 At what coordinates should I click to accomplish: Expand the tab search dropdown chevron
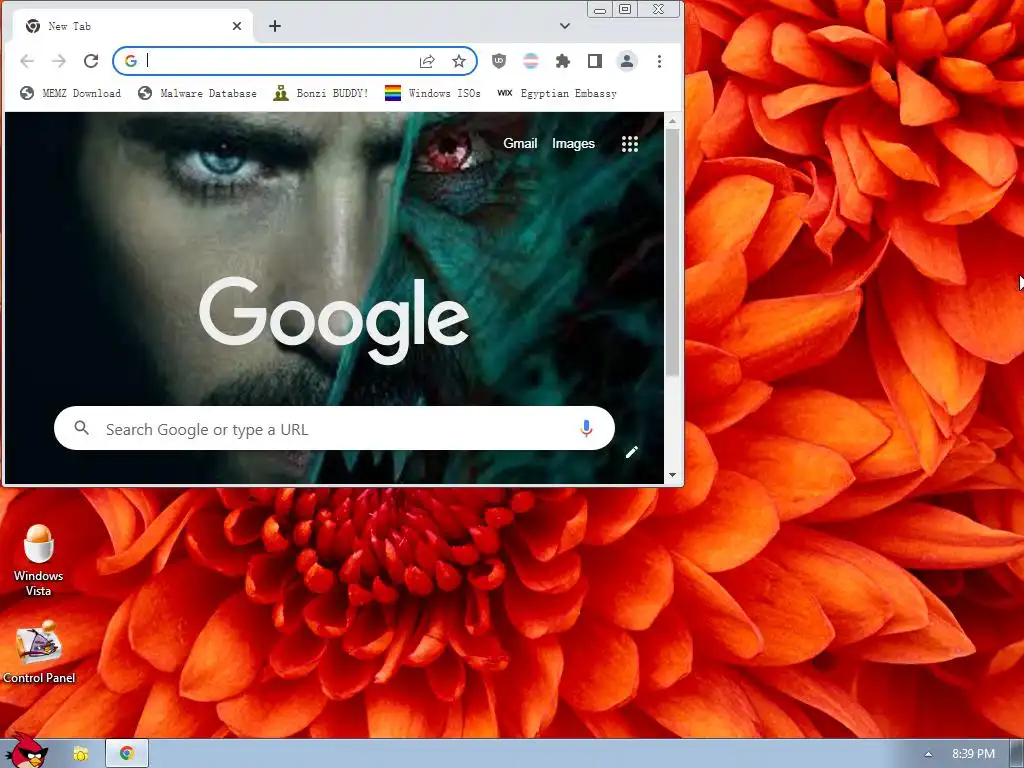tap(565, 26)
